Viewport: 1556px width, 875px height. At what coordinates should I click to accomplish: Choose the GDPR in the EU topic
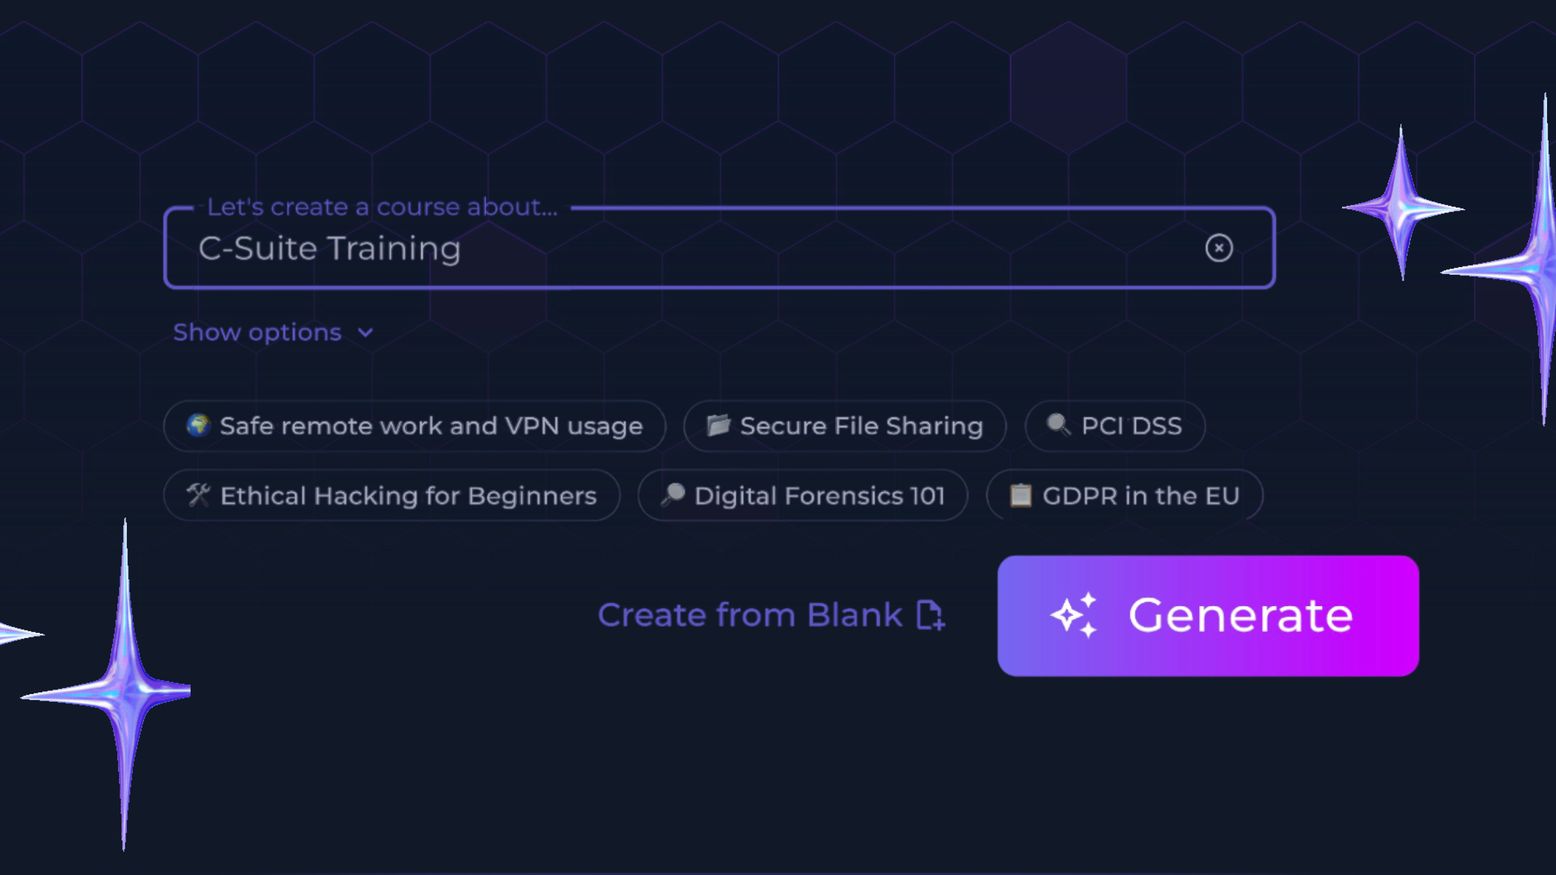click(x=1123, y=495)
